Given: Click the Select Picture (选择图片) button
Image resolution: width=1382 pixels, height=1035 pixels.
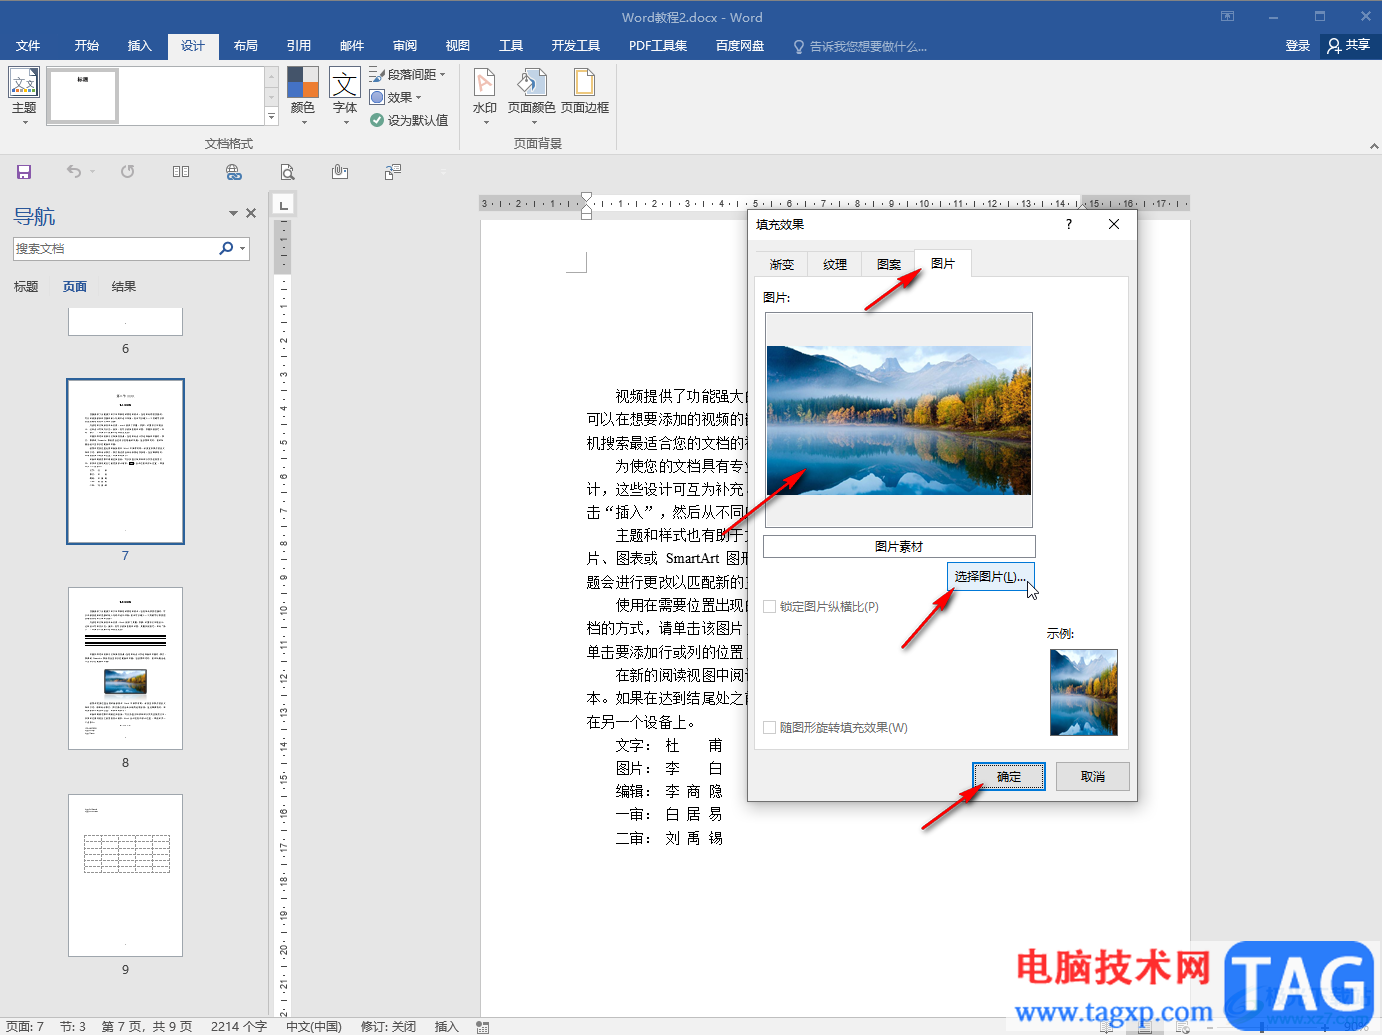Looking at the screenshot, I should point(990,577).
